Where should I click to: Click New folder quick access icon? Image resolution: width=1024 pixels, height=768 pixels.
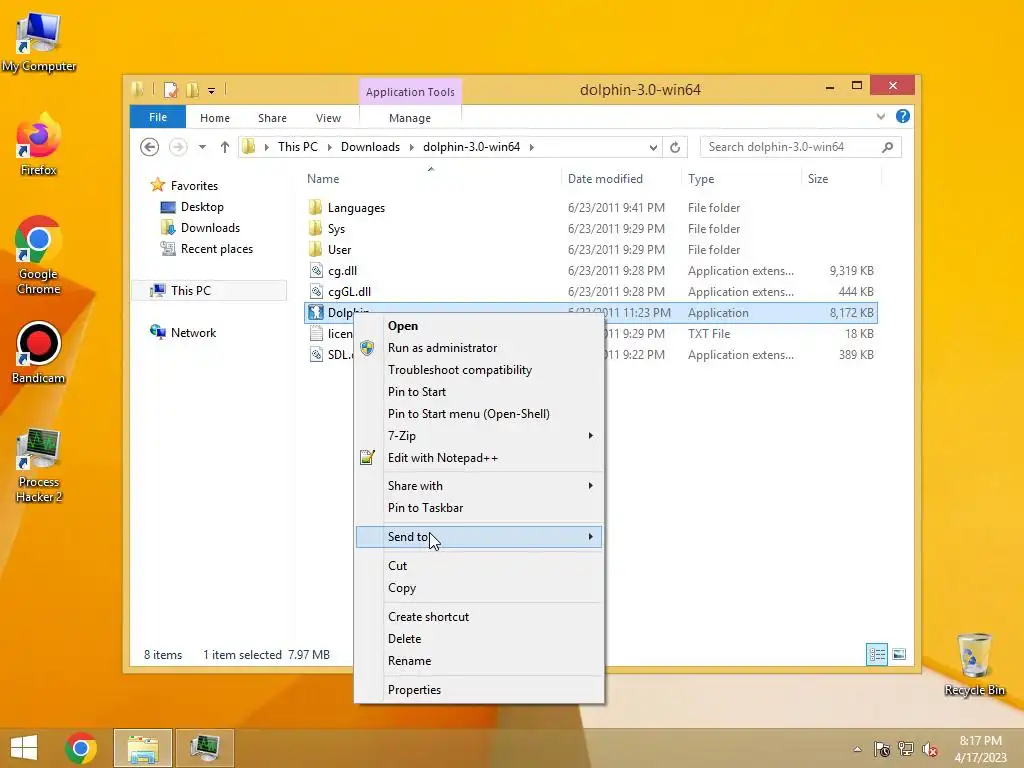click(x=193, y=90)
